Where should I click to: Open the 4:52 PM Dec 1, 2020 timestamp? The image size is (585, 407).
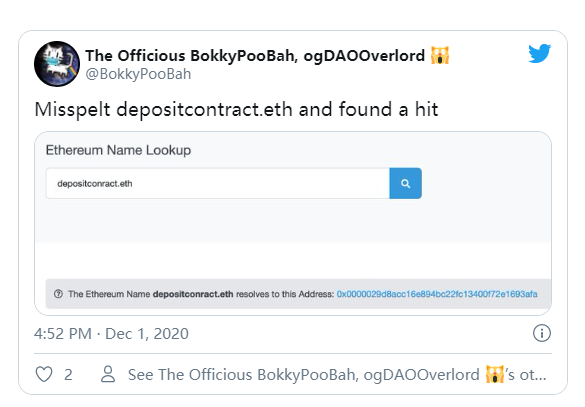(x=111, y=334)
